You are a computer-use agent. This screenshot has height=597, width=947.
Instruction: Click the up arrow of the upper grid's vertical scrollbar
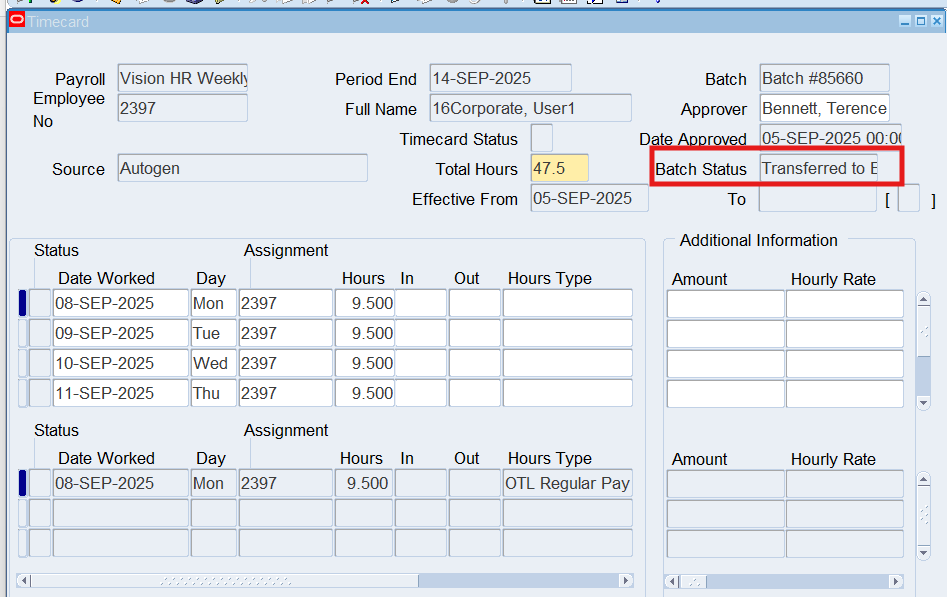[923, 297]
